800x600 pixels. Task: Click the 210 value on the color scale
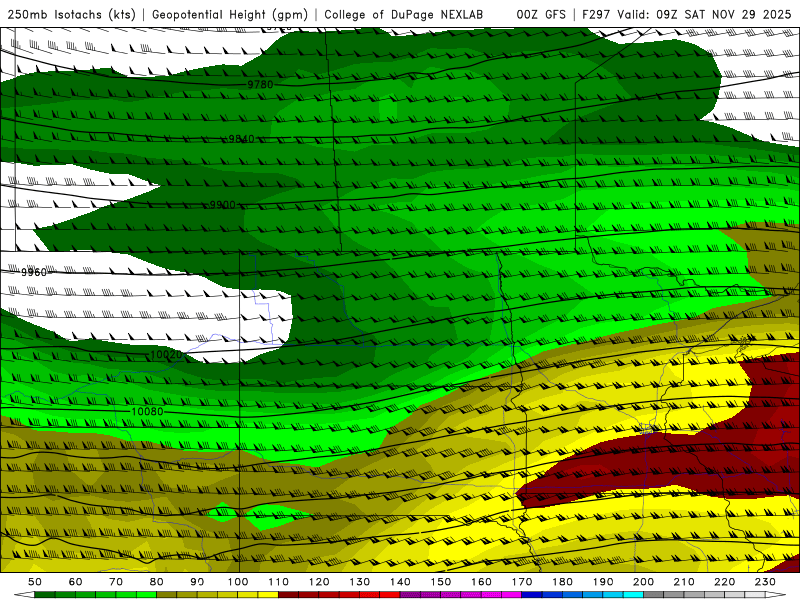(684, 582)
